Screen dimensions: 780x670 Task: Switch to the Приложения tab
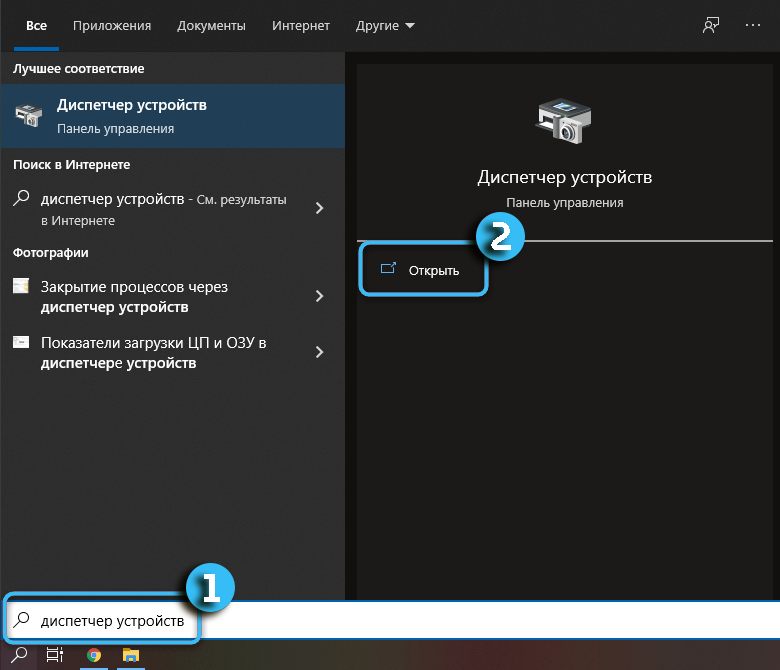tap(112, 25)
